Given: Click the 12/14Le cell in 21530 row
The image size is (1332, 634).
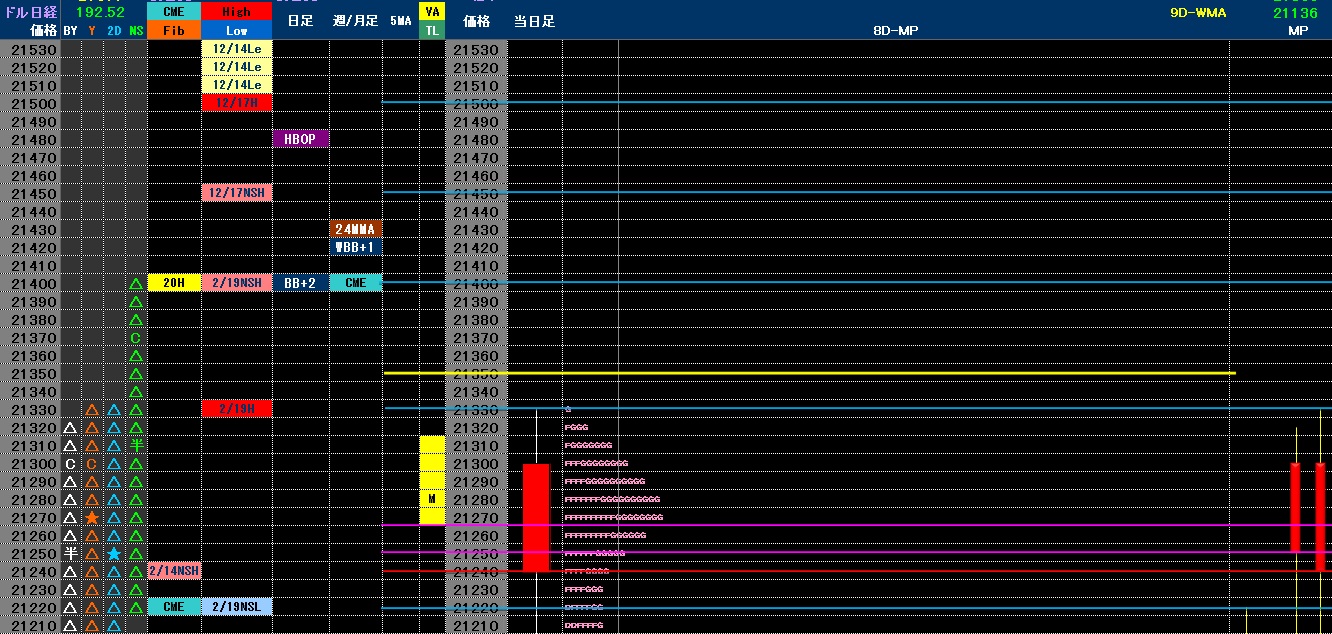Looking at the screenshot, I should 237,49.
